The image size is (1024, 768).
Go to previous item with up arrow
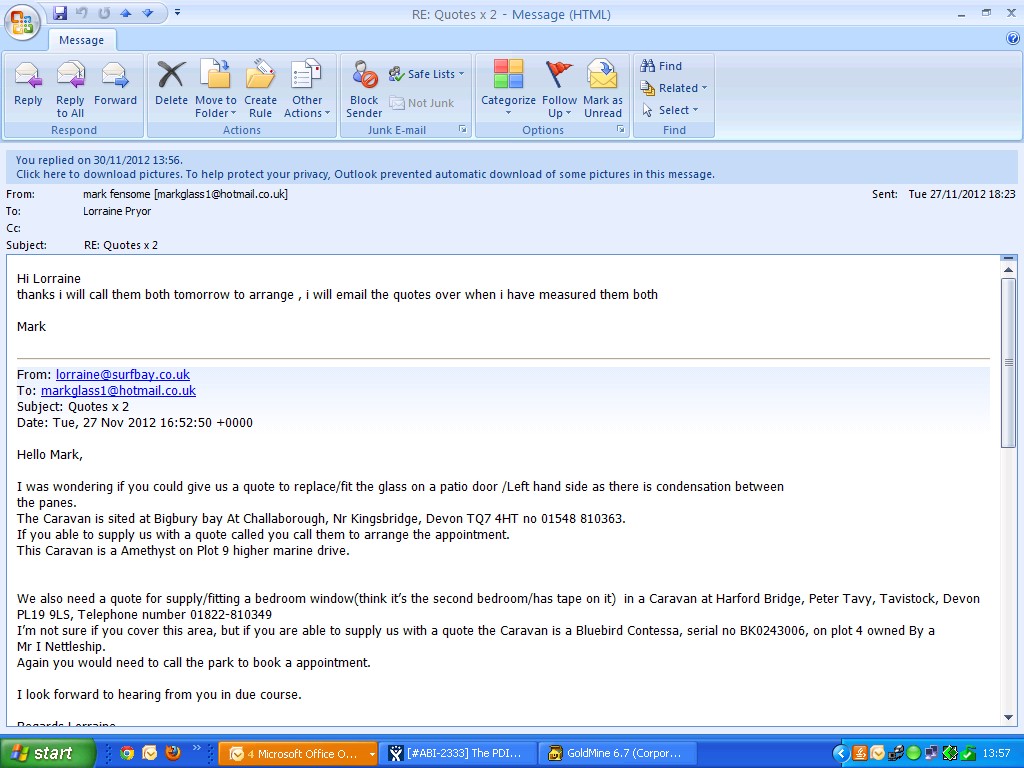pyautogui.click(x=125, y=12)
